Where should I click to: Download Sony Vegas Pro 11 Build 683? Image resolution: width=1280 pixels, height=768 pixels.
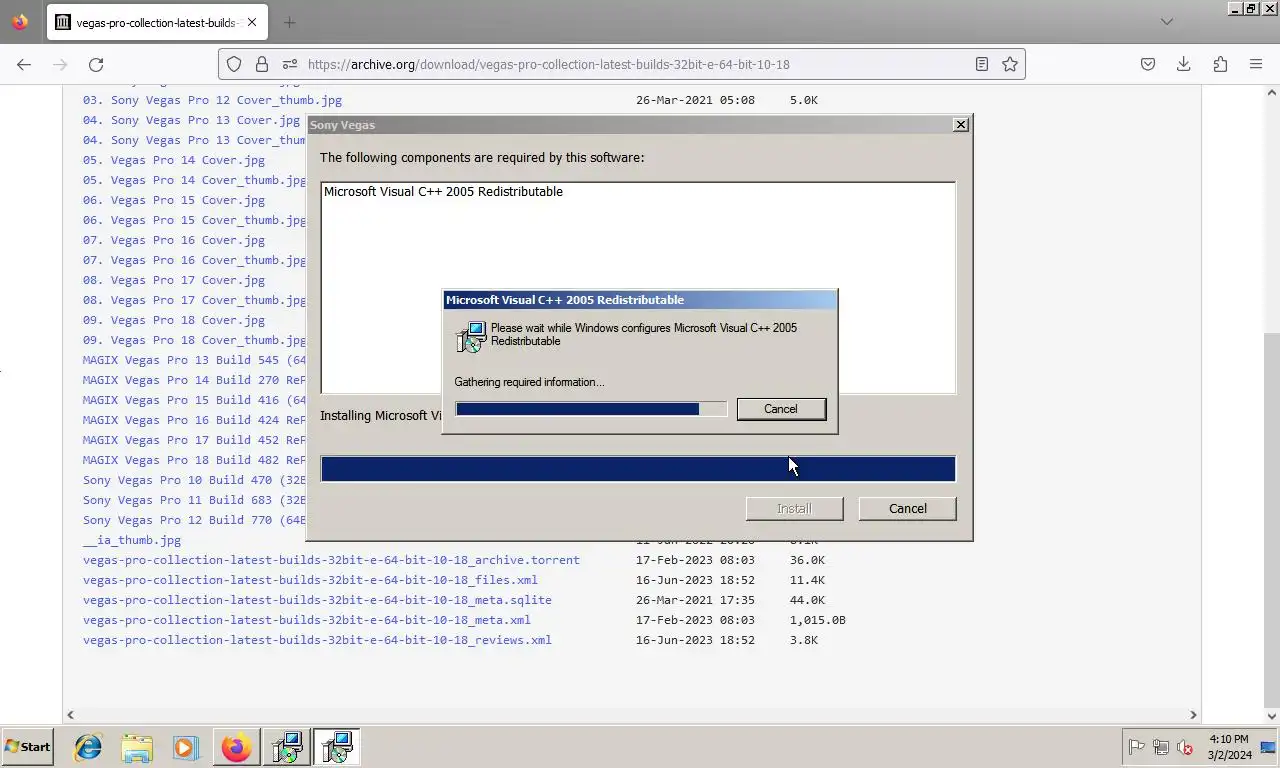(x=194, y=500)
